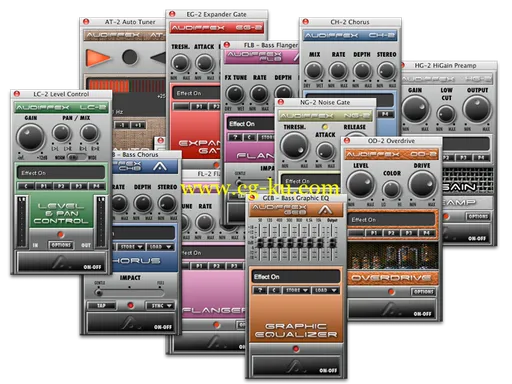Select preset P4 in LC-2 Level Control
Viewport: 512px width, 384px height.
[96, 186]
